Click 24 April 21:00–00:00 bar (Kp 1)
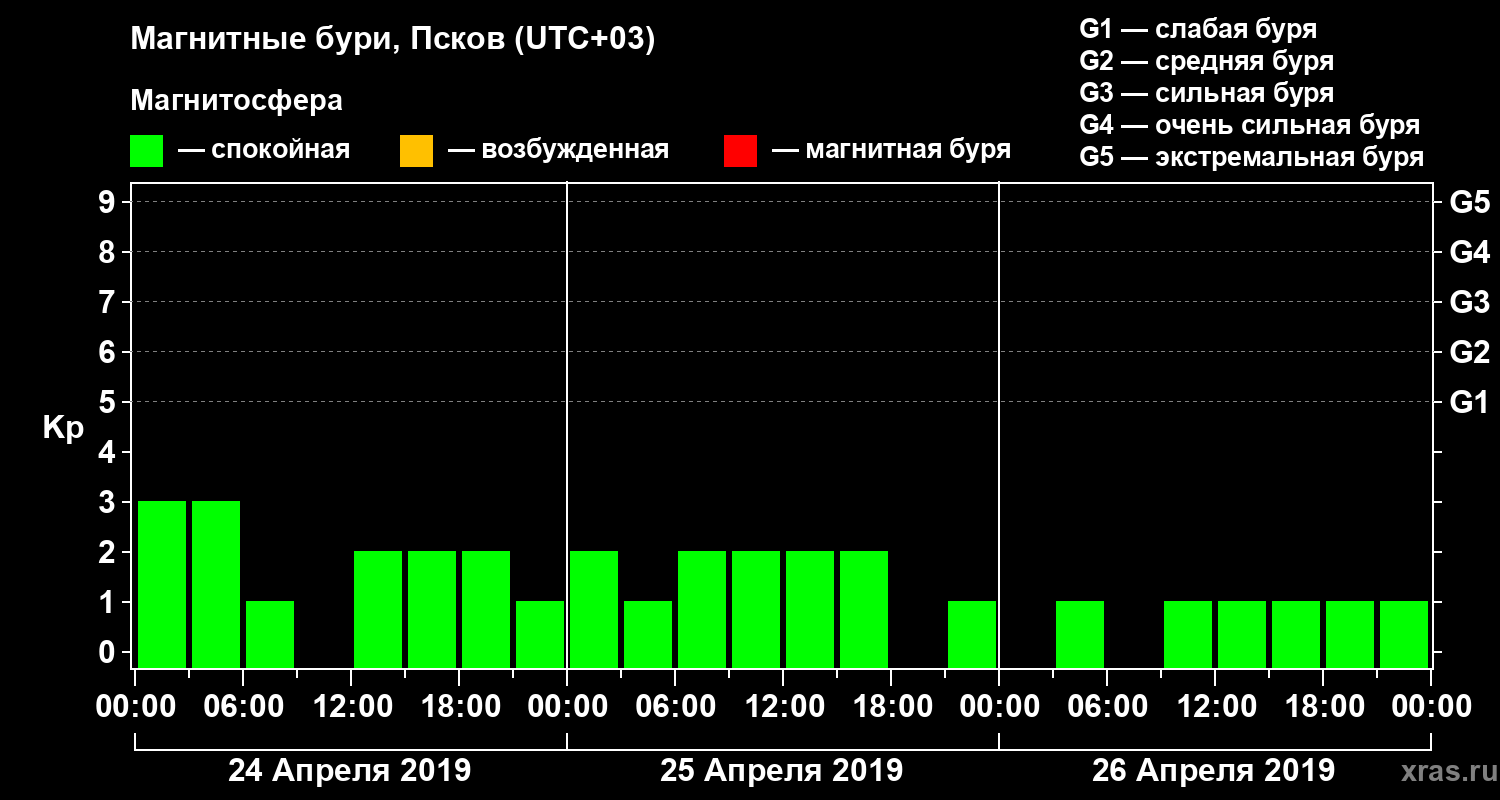The width and height of the screenshot is (1500, 800). [x=540, y=634]
